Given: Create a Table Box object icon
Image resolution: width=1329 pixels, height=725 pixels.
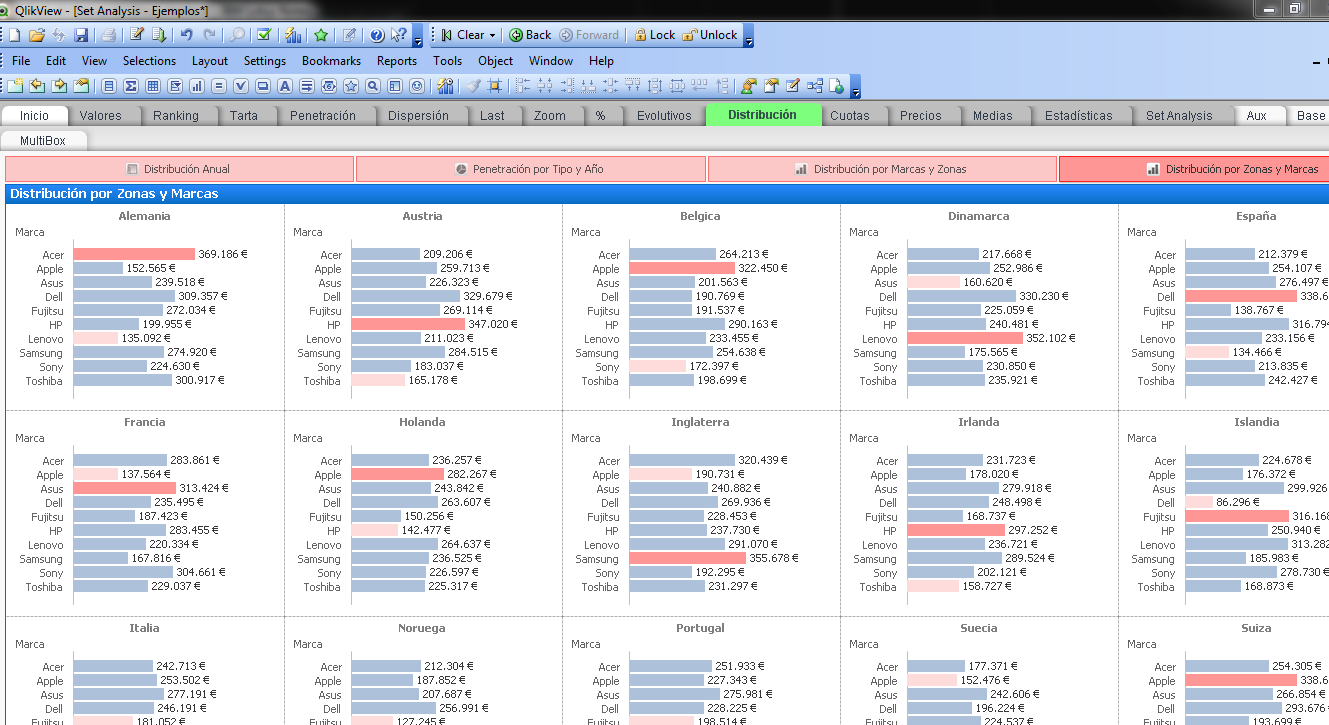Looking at the screenshot, I should click(153, 86).
